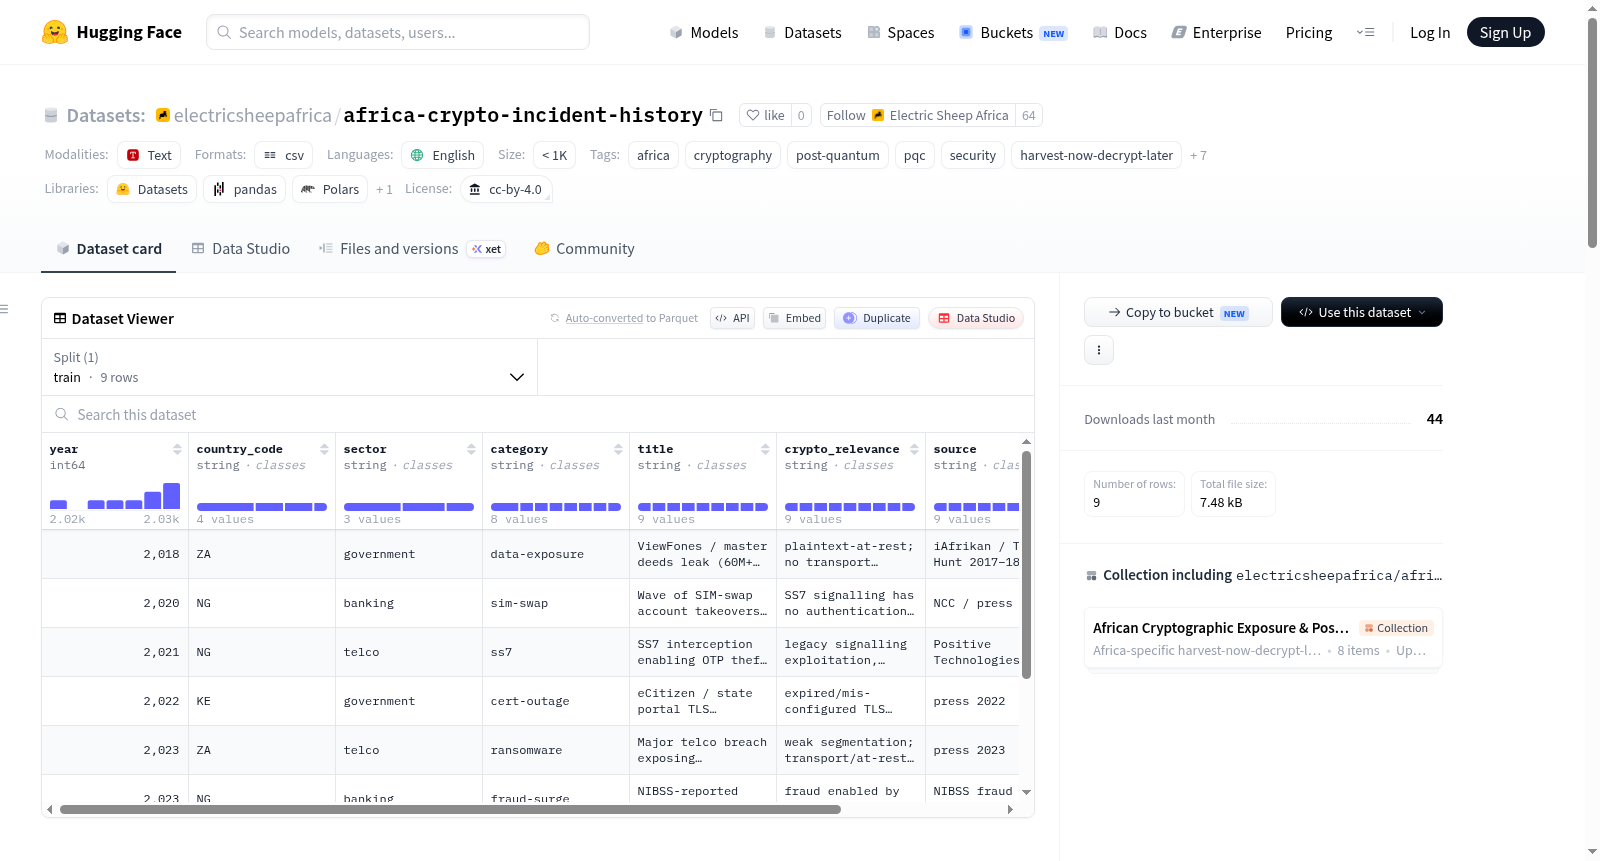
Task: Click the harvest-now-decrypt-later tag
Action: pyautogui.click(x=1096, y=155)
